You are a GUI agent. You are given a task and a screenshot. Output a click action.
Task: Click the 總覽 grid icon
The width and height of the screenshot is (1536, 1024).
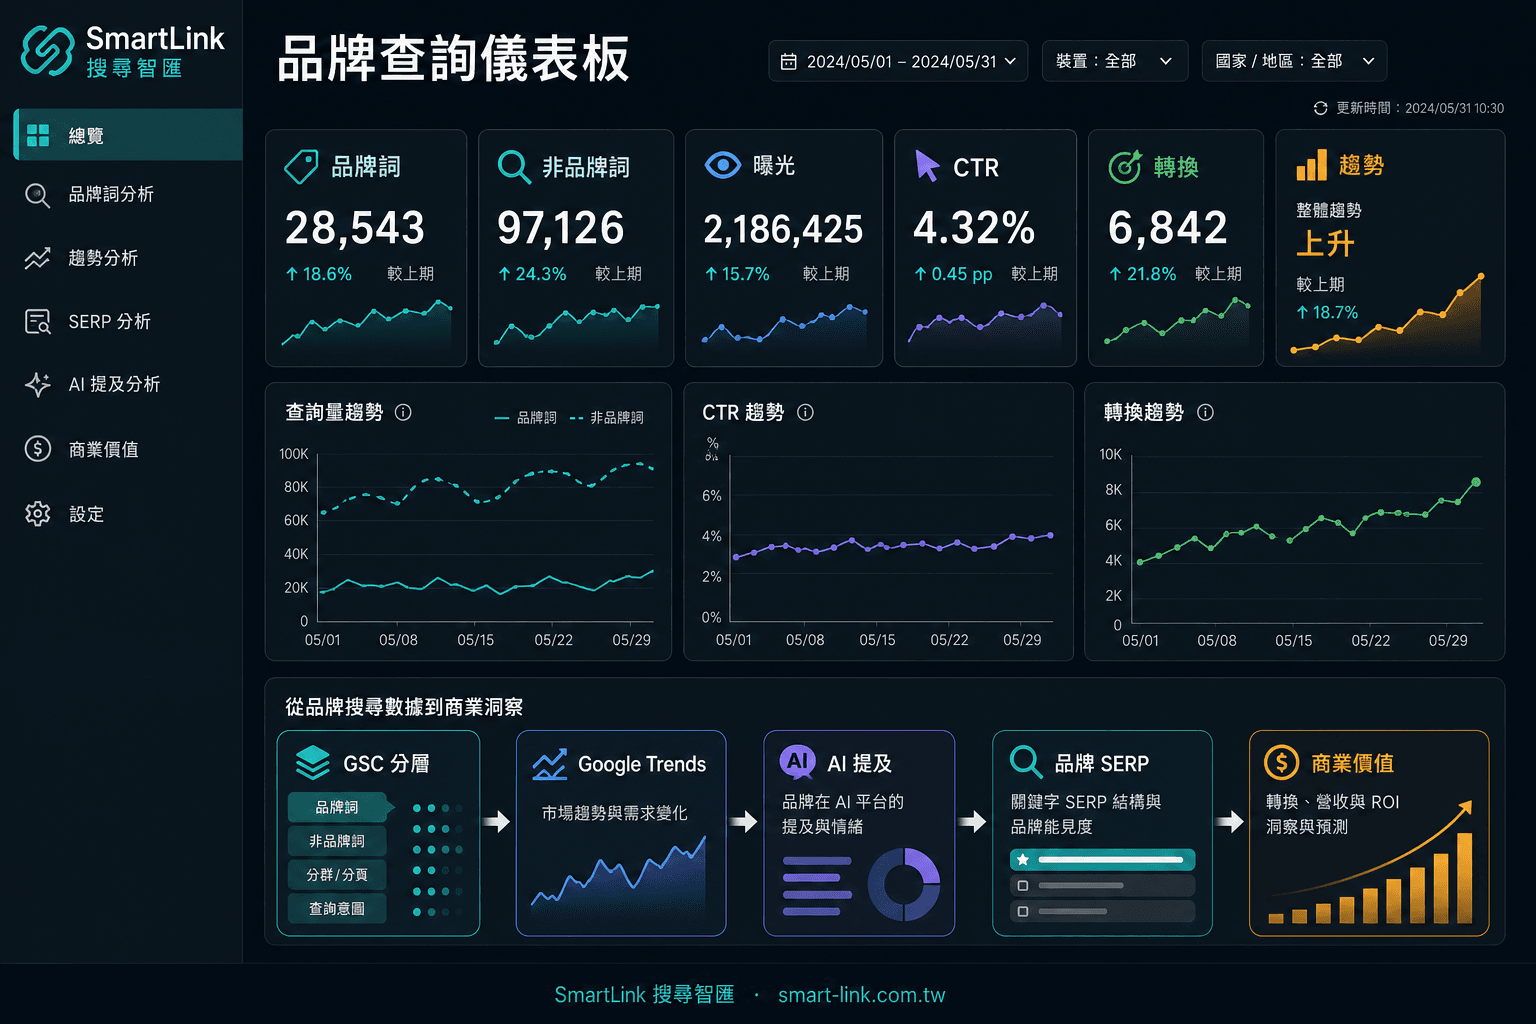[x=38, y=135]
